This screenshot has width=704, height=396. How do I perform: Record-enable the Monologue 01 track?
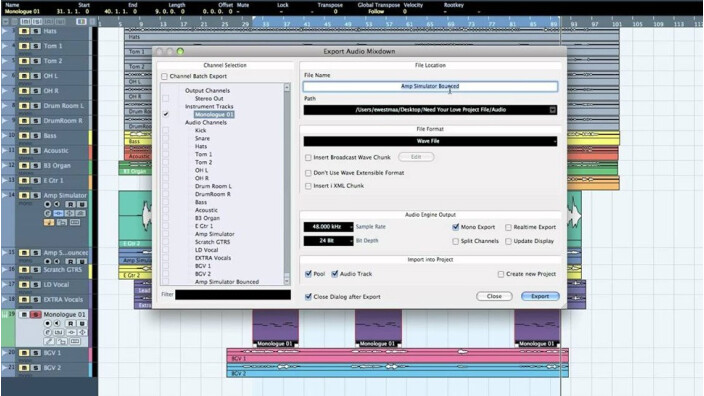(47, 323)
